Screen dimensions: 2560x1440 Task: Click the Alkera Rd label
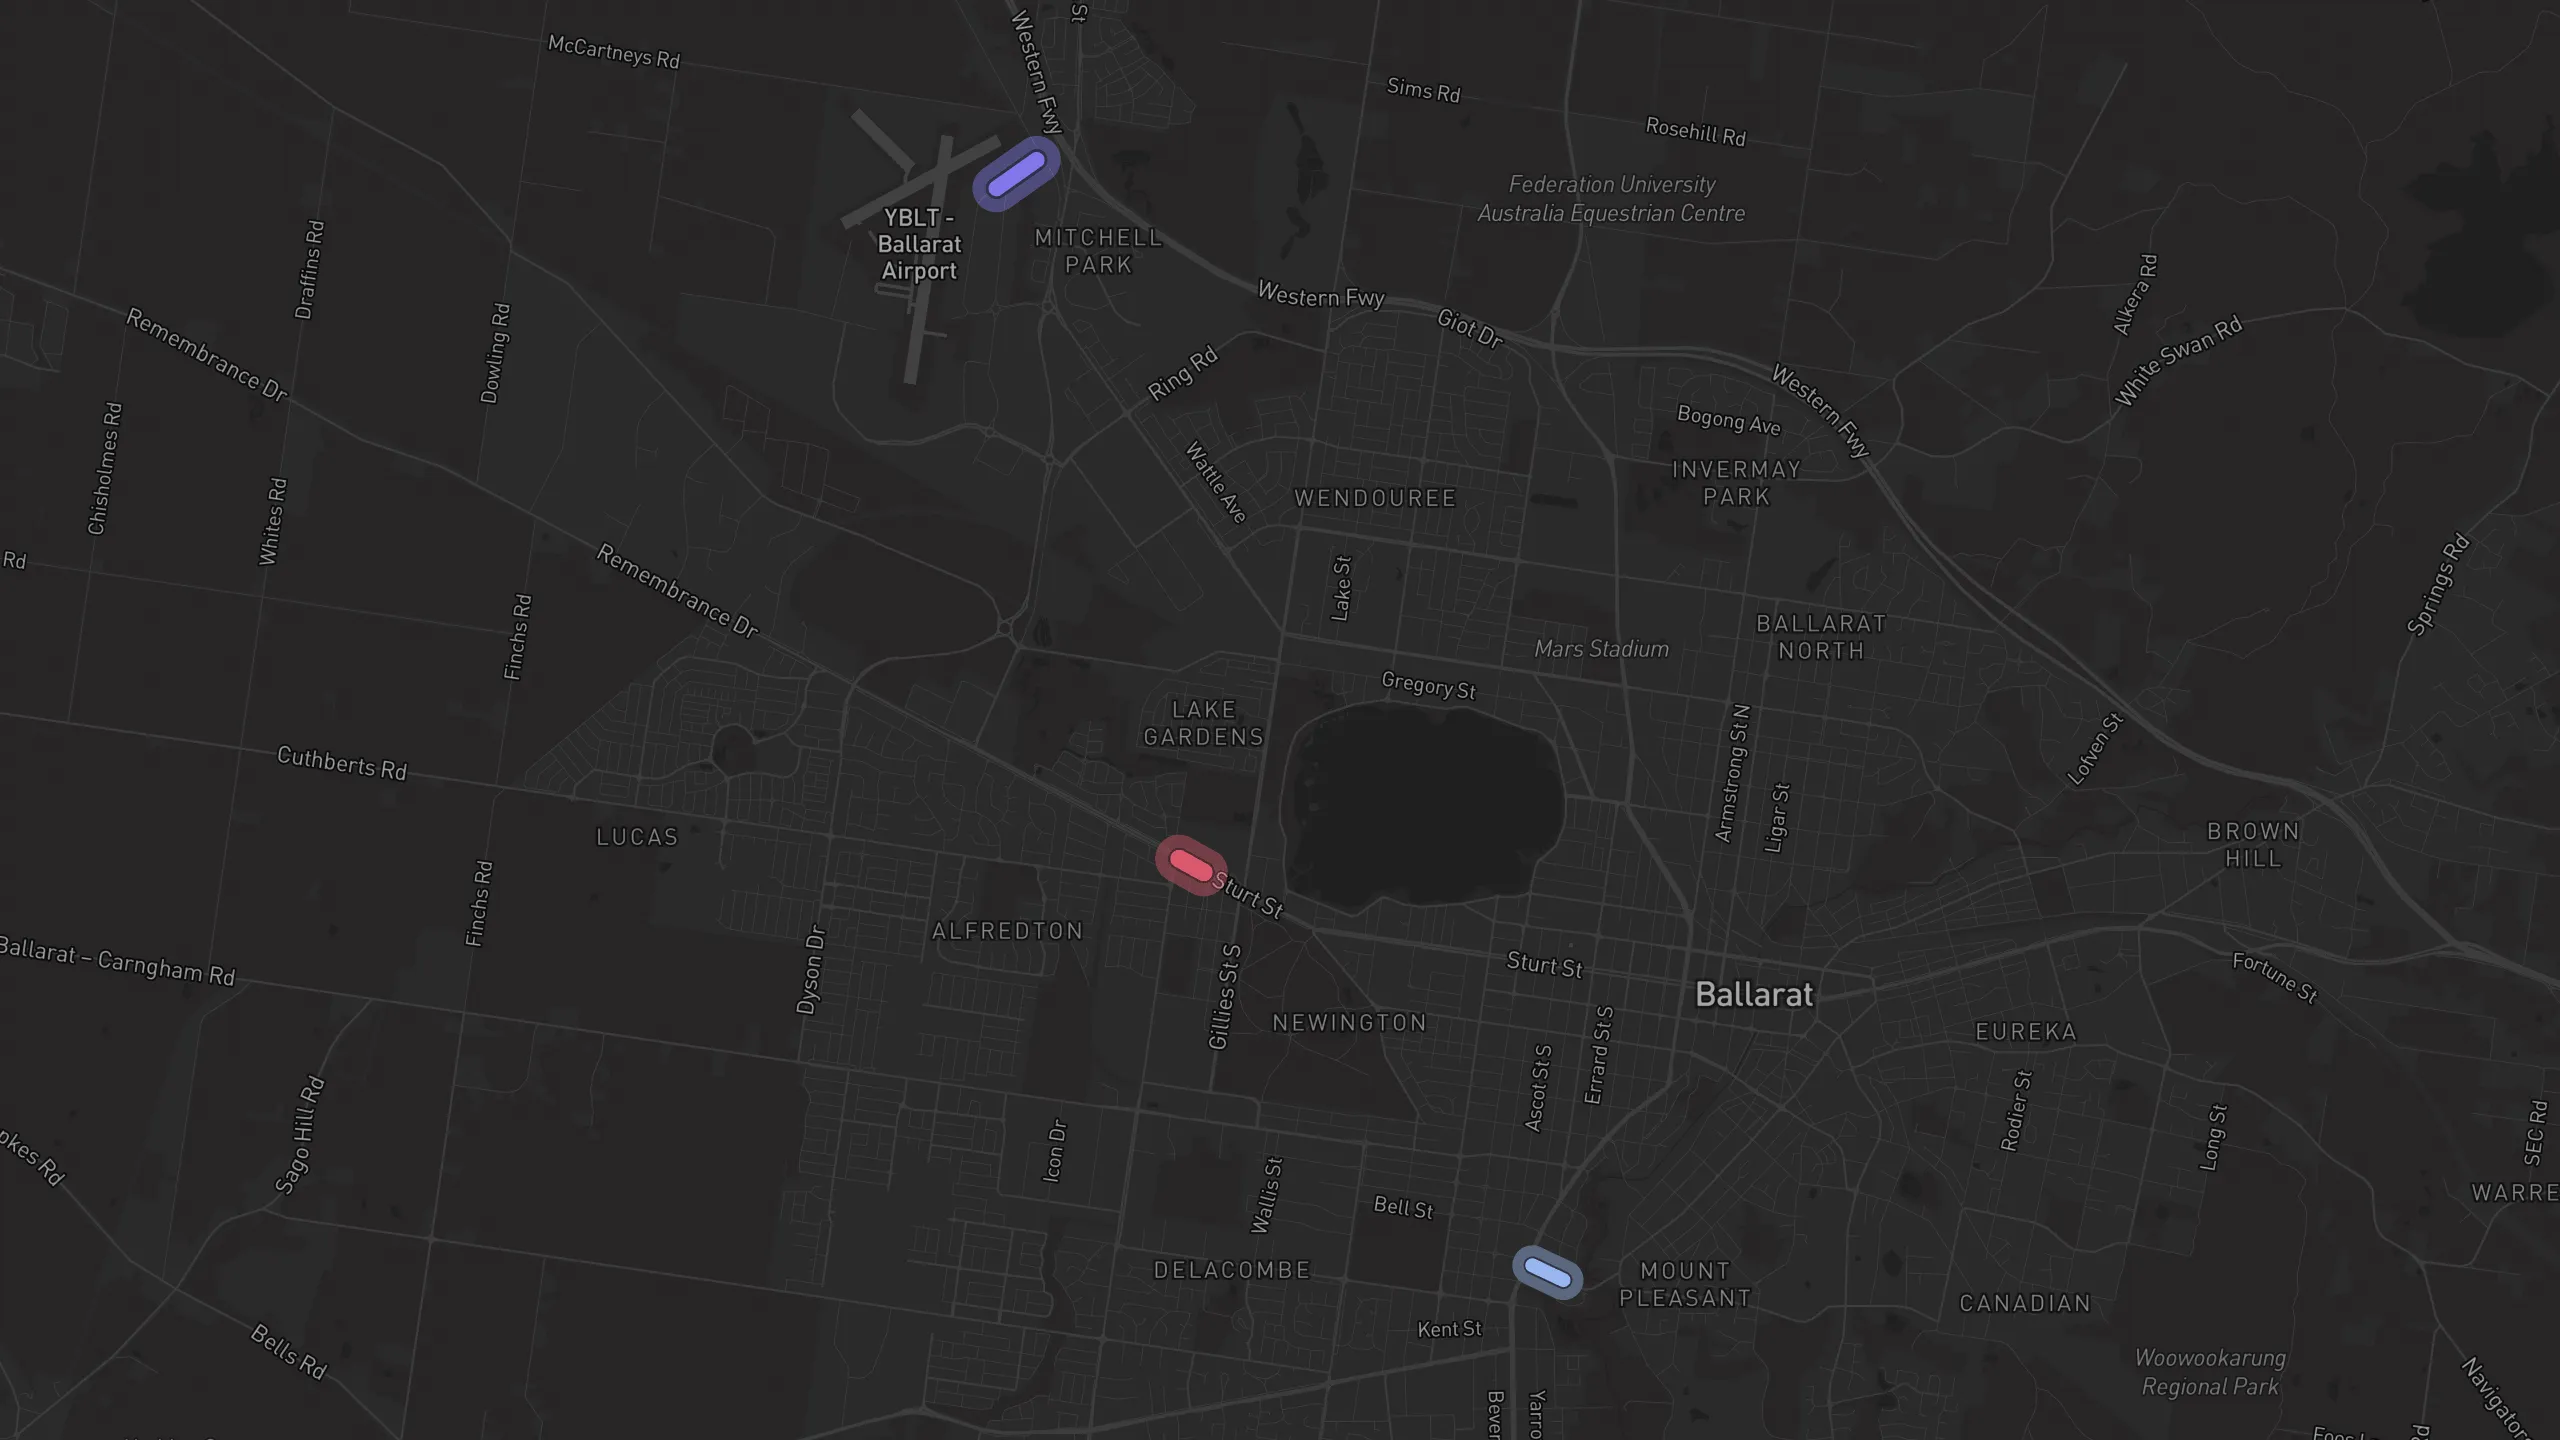(x=2136, y=294)
